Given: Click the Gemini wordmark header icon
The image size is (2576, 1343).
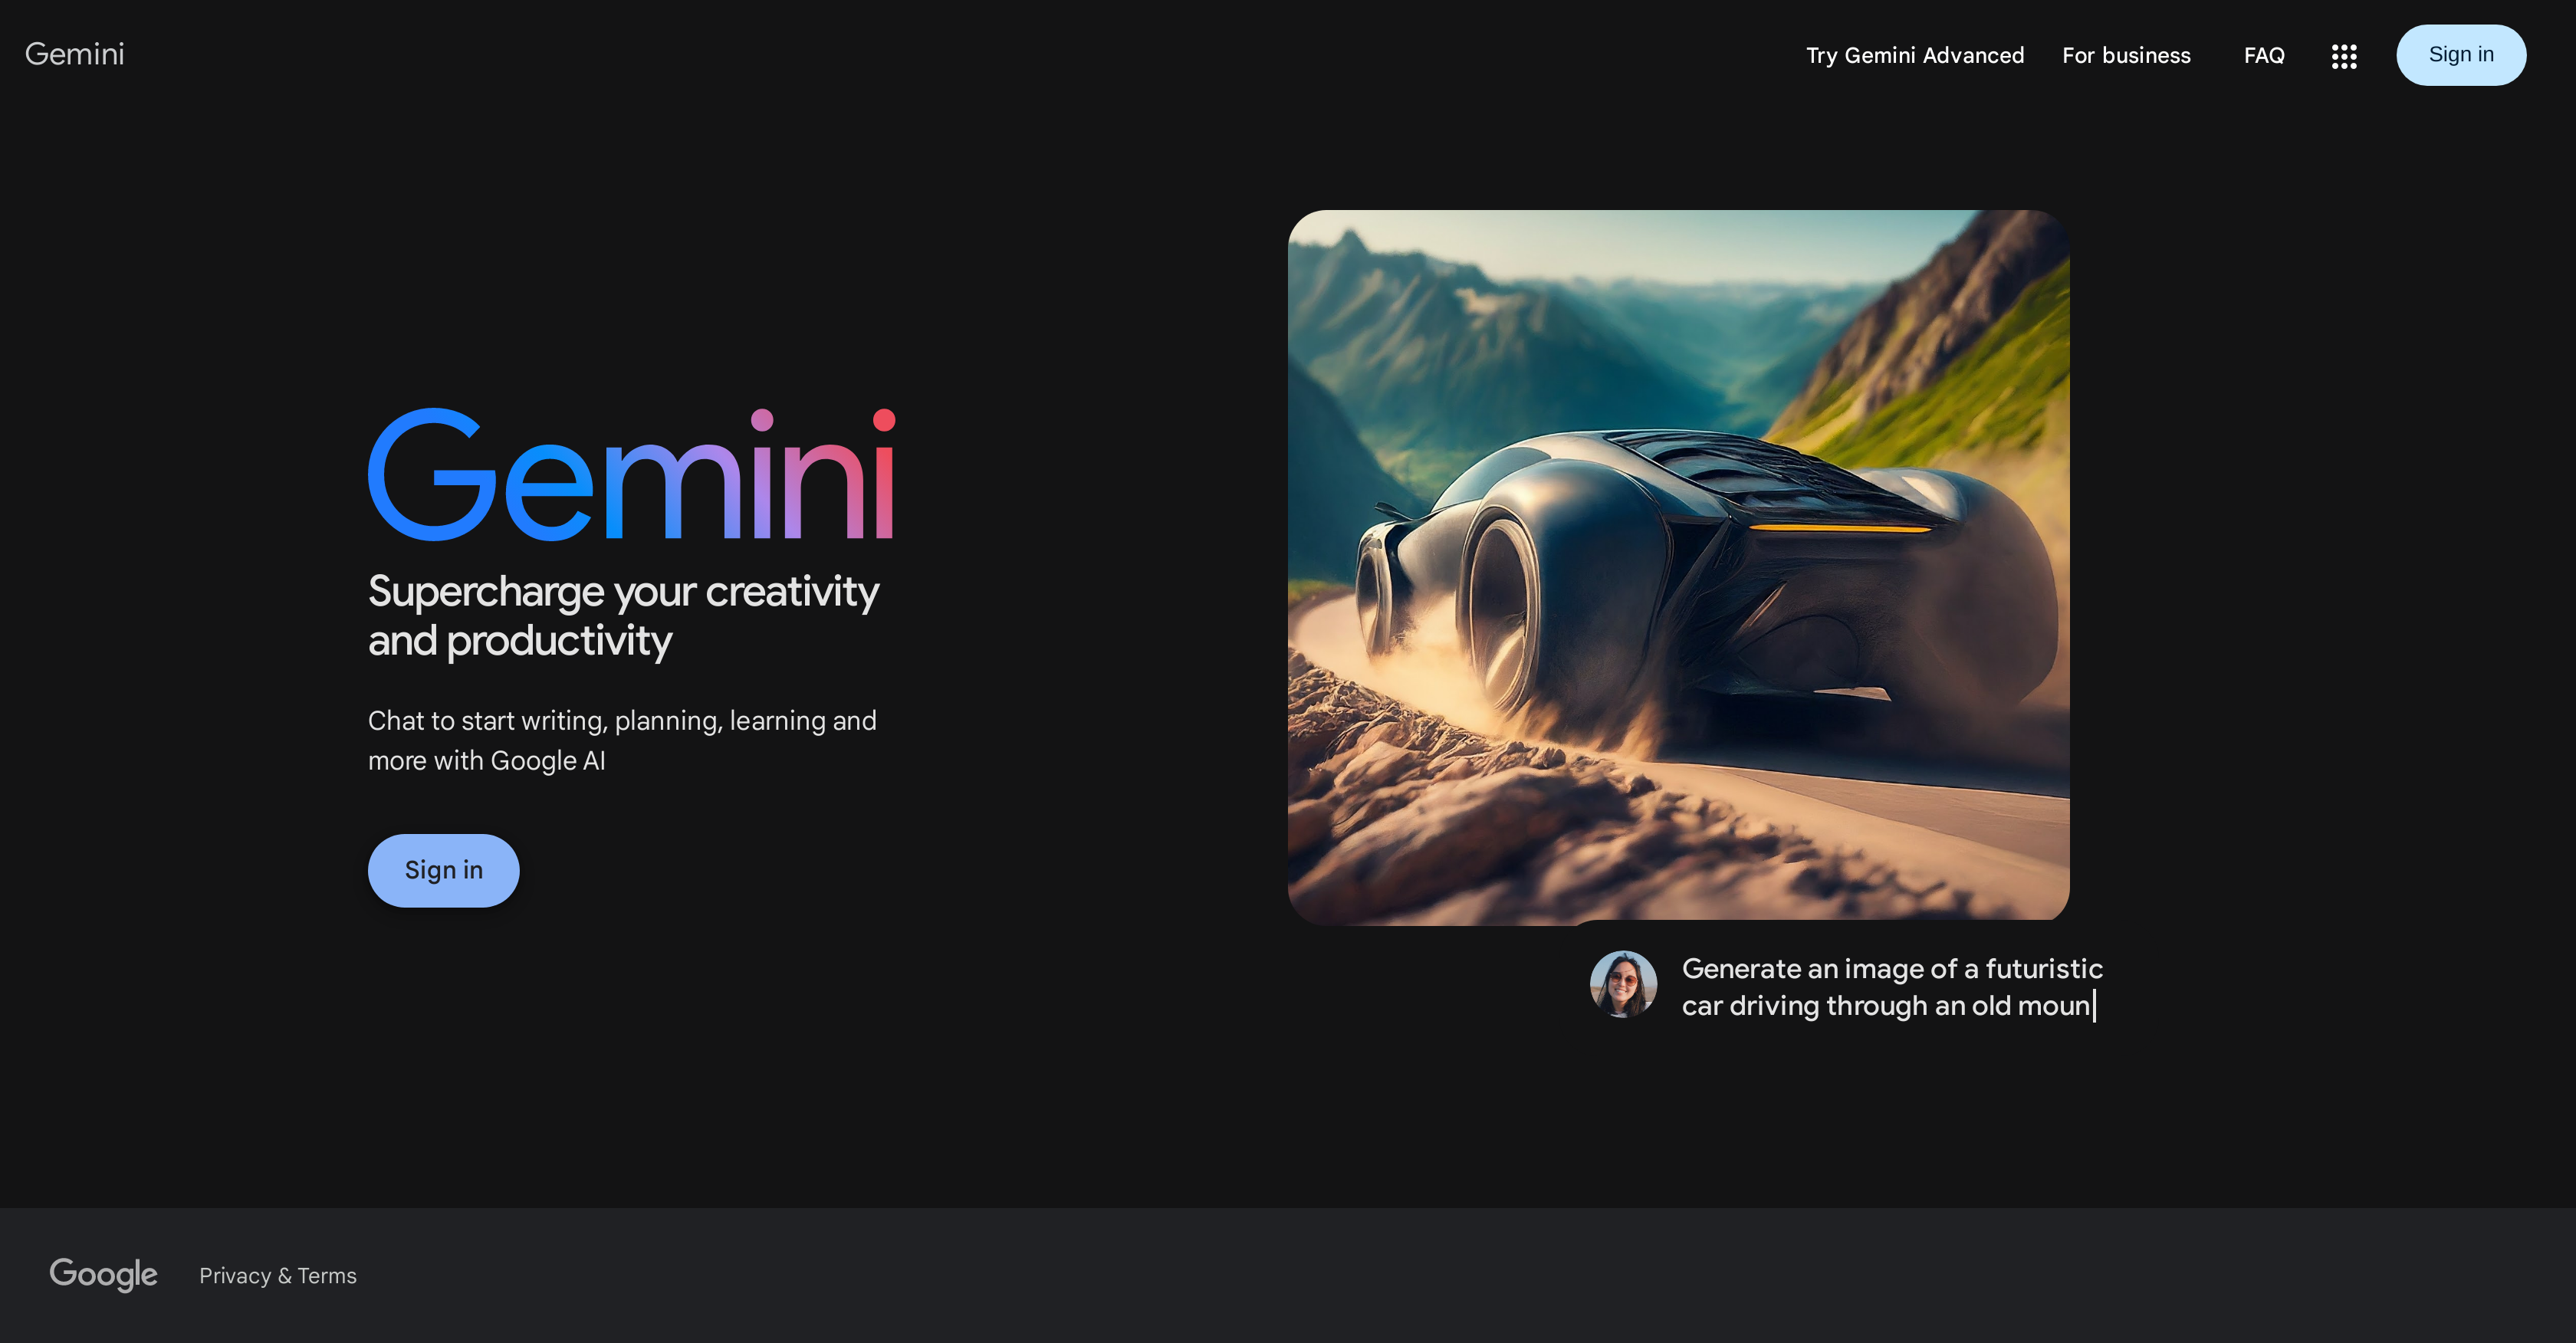Looking at the screenshot, I should pyautogui.click(x=75, y=53).
